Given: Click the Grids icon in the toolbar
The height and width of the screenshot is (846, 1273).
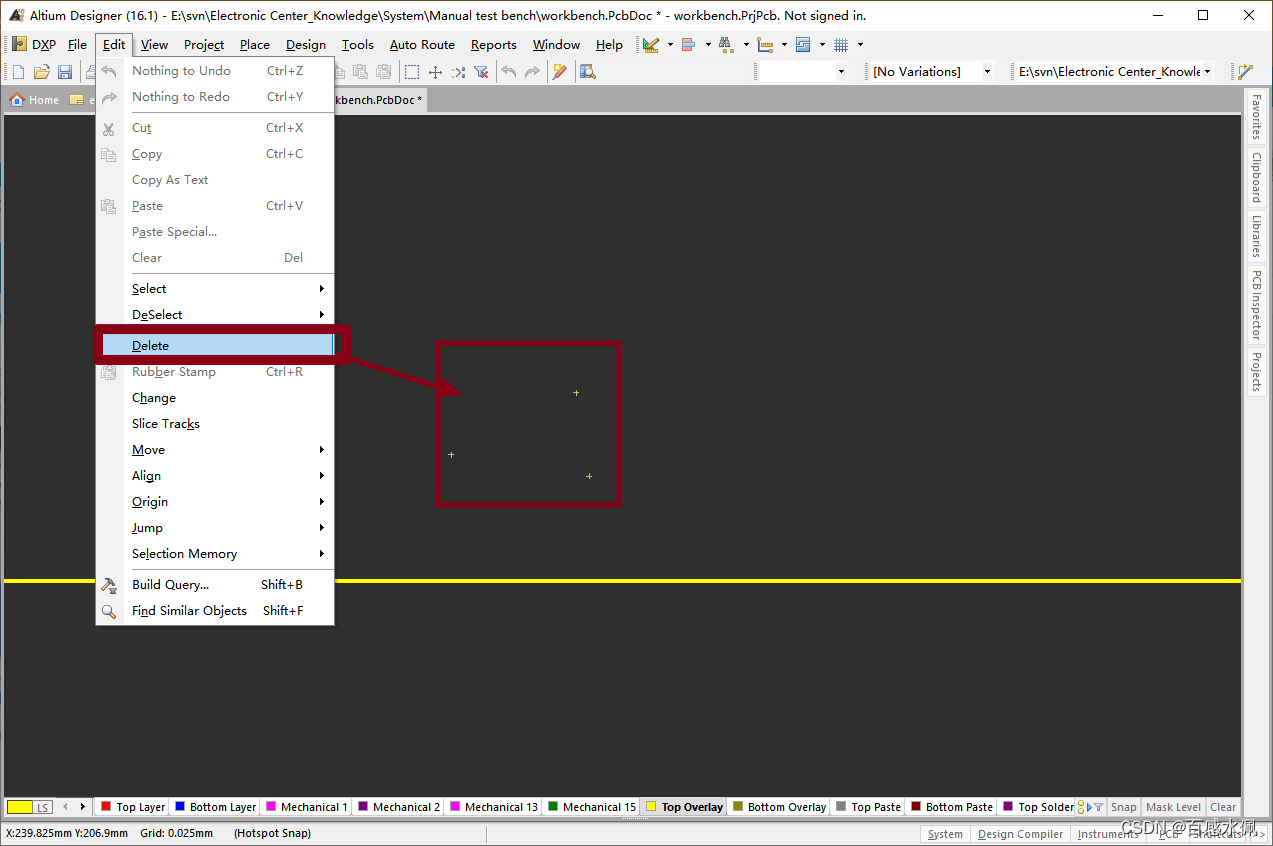Looking at the screenshot, I should 841,45.
